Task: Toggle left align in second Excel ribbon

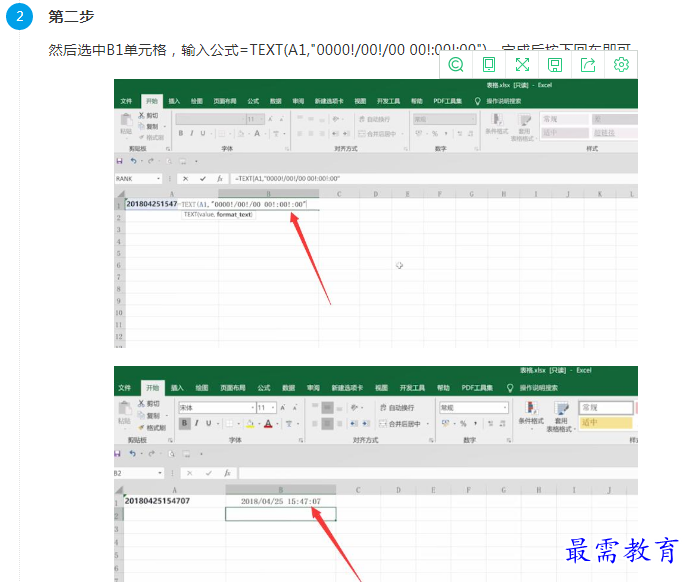Action: [x=315, y=423]
